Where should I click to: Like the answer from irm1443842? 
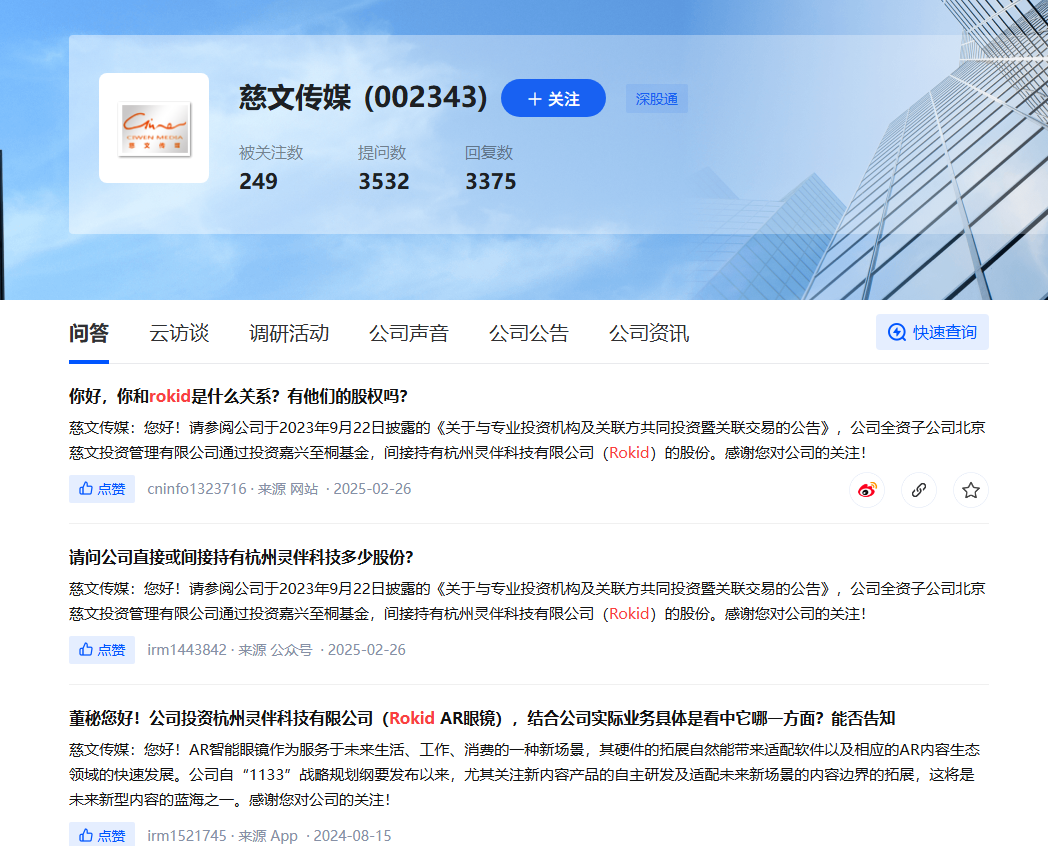[x=102, y=650]
